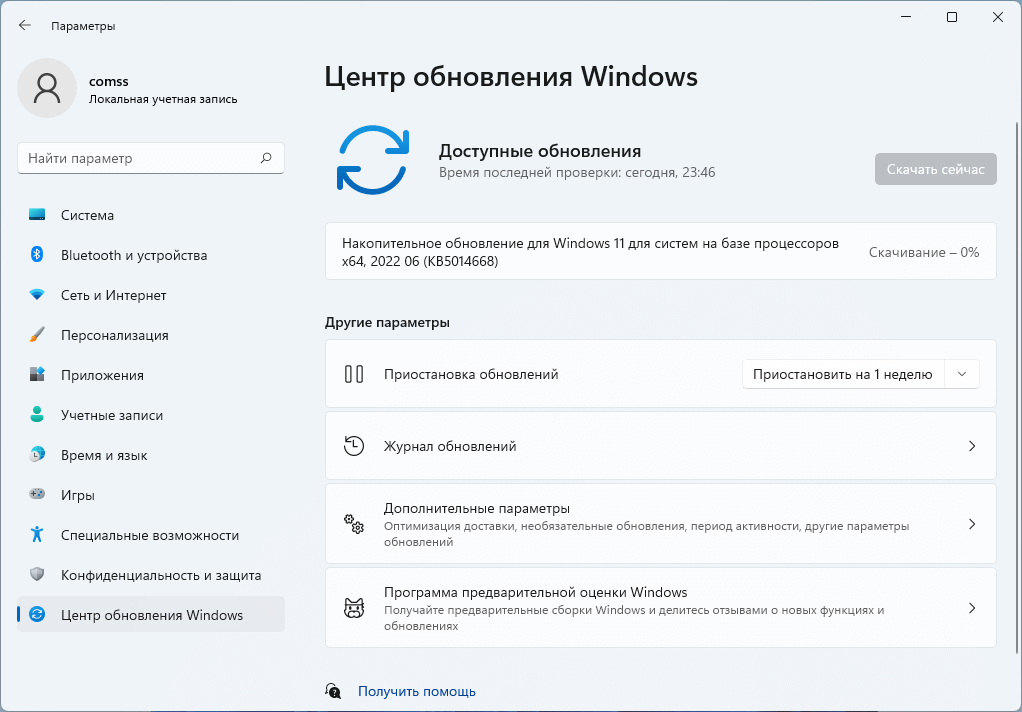Minimize the Параметры window
The width and height of the screenshot is (1022, 712).
click(906, 18)
